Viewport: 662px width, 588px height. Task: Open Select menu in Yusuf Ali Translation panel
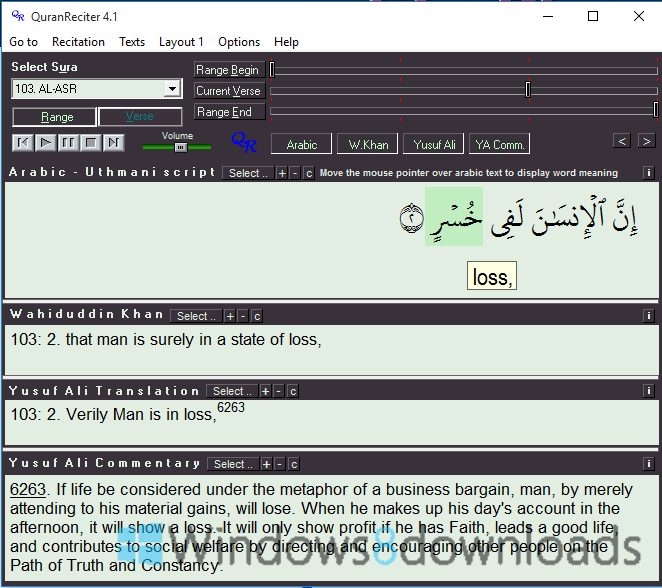pos(232,391)
